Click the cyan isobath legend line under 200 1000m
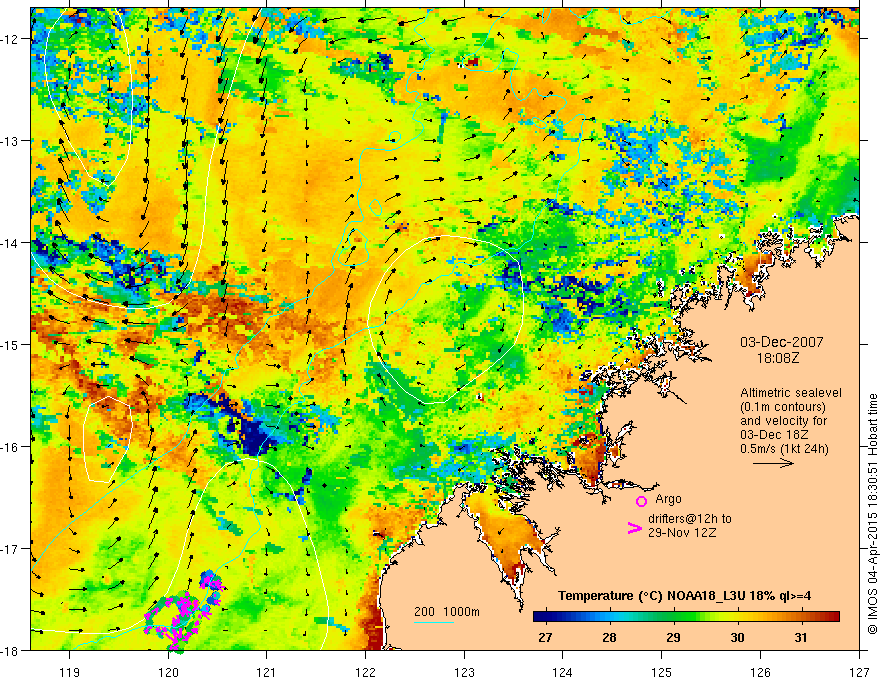This screenshot has width=880, height=680. [x=434, y=622]
